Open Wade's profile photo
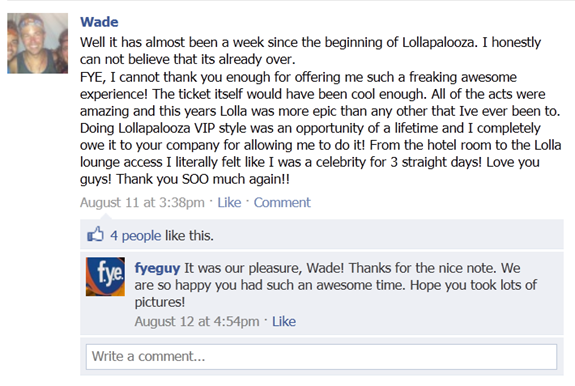The width and height of the screenshot is (575, 386). tap(37, 43)
